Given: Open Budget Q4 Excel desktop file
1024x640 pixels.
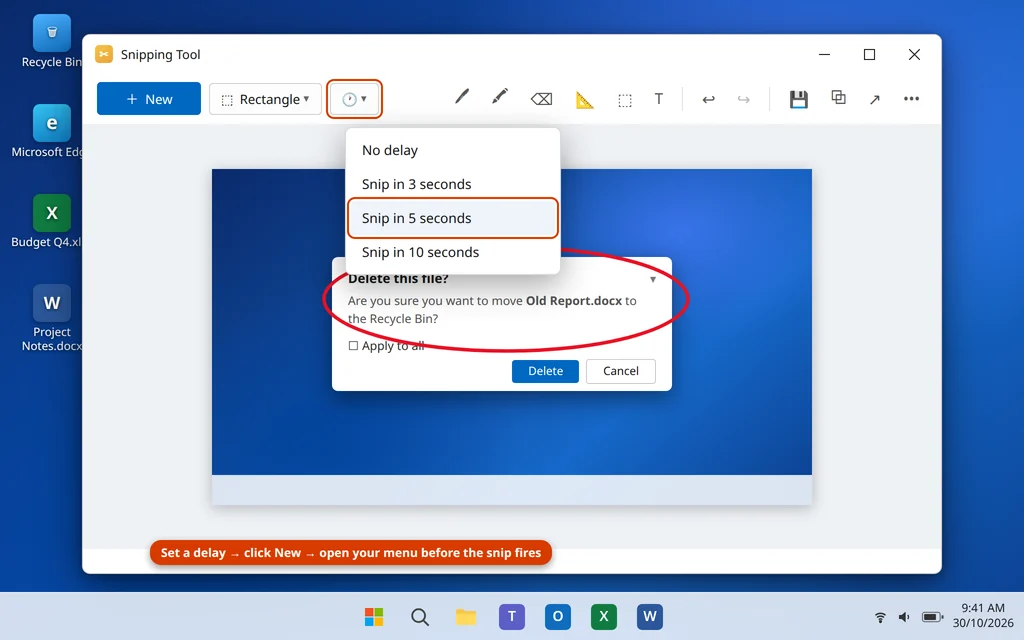Looking at the screenshot, I should (52, 221).
